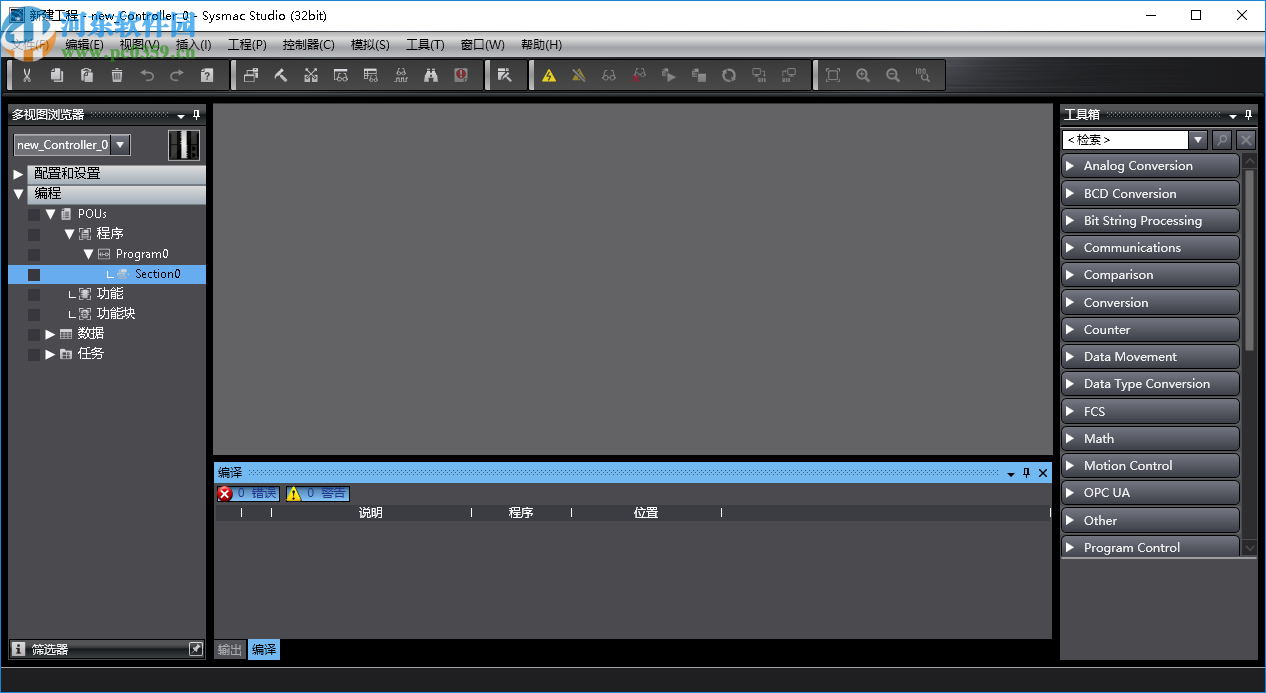1266x693 pixels.
Task: Select Section0 in the project tree
Action: point(159,273)
